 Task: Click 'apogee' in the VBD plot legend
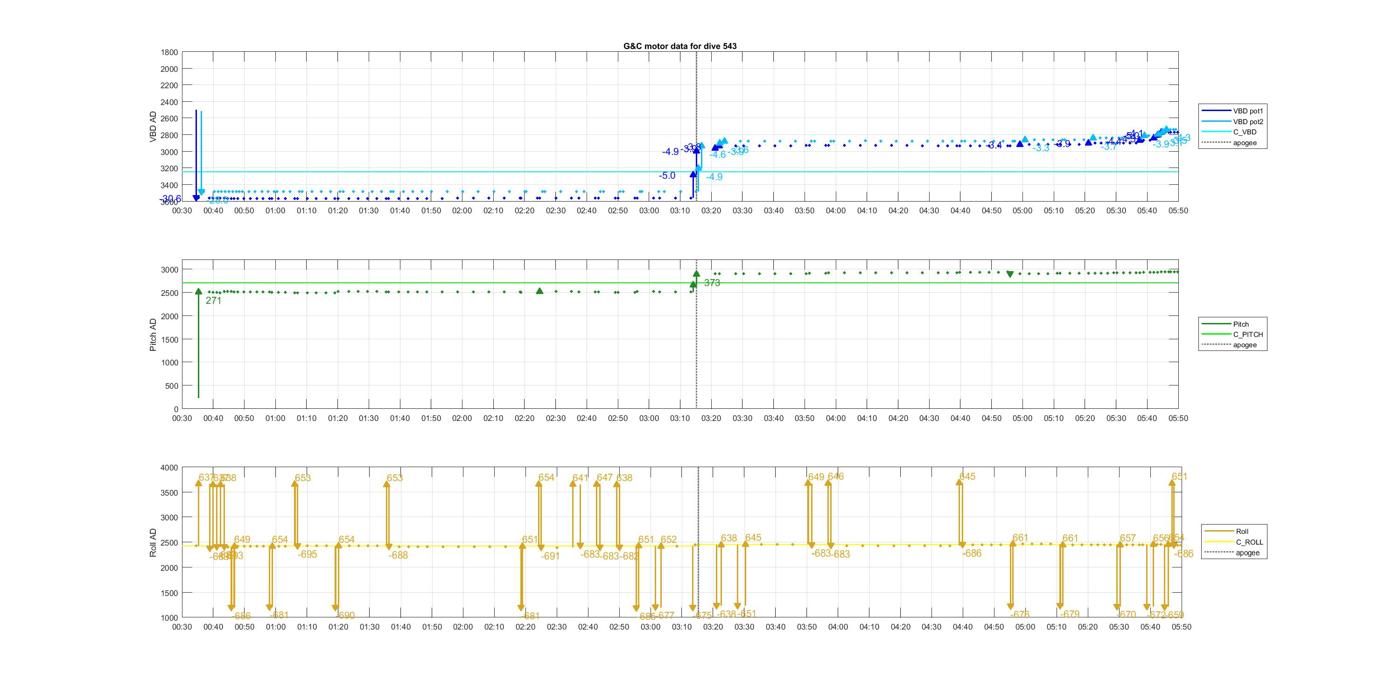coord(1246,143)
